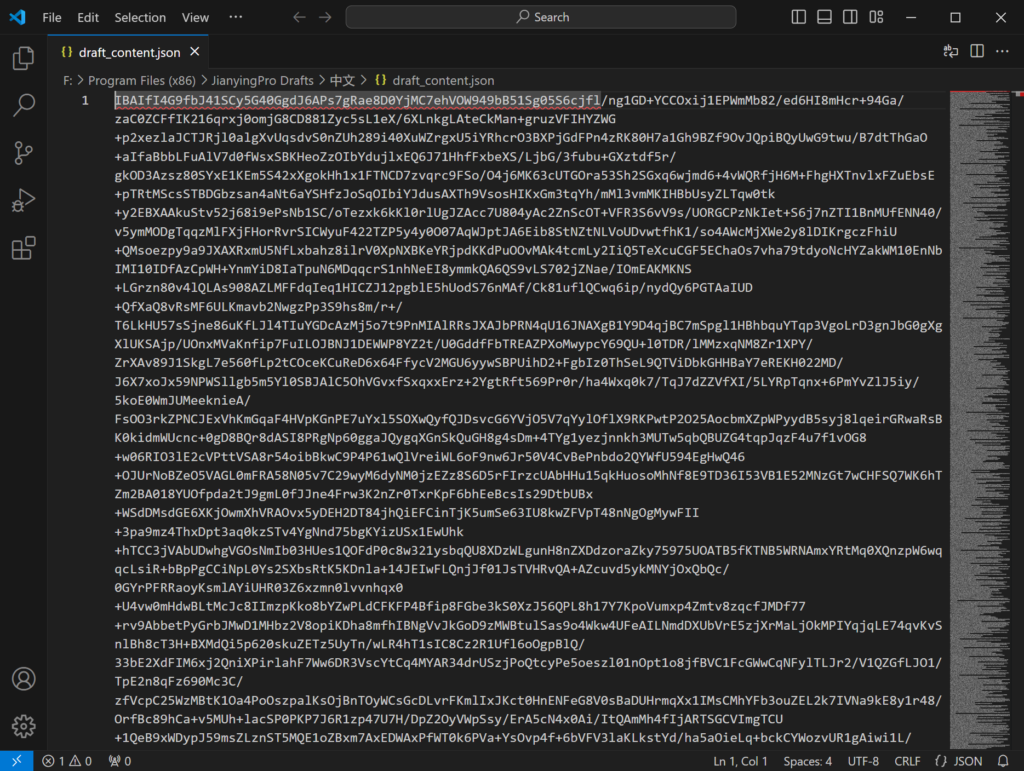
Task: Close the draft_content.json tab
Action: click(195, 52)
